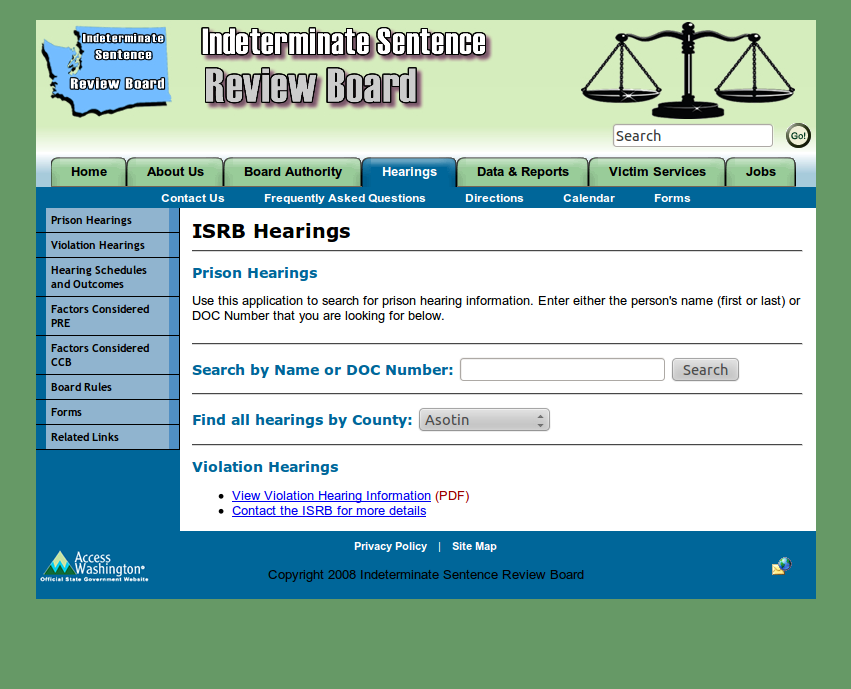Click the Indeterminate Sentence Review Board state logo
This screenshot has width=851, height=689.
tap(106, 69)
